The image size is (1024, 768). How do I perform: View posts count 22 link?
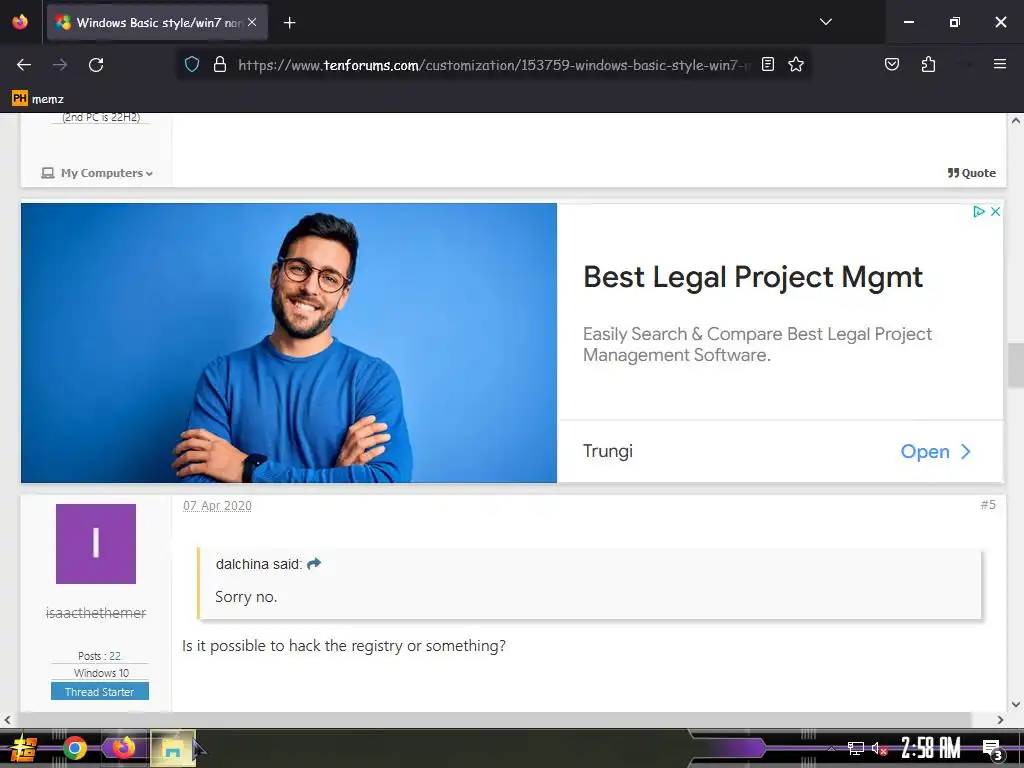click(x=115, y=656)
